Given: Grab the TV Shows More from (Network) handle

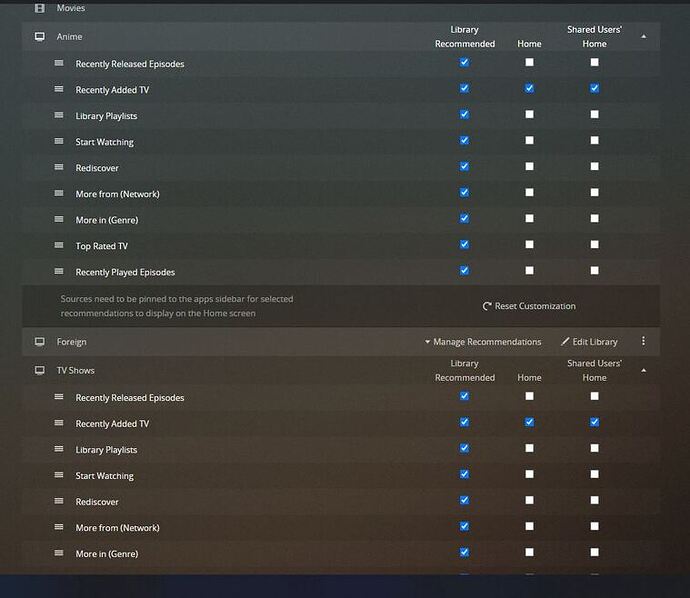Looking at the screenshot, I should click(59, 527).
